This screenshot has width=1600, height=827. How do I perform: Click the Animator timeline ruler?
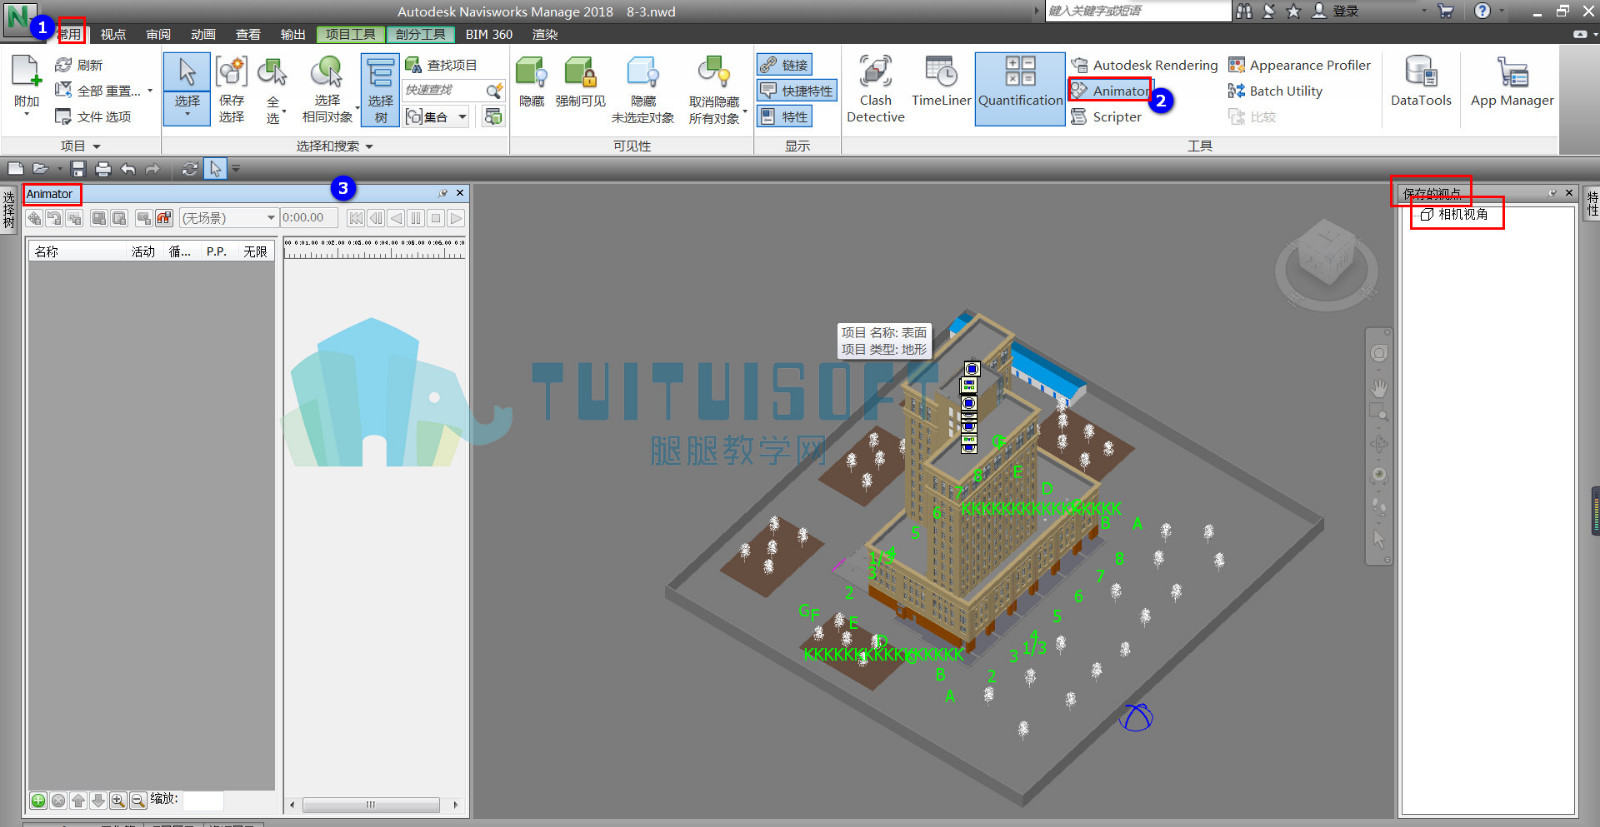point(375,250)
